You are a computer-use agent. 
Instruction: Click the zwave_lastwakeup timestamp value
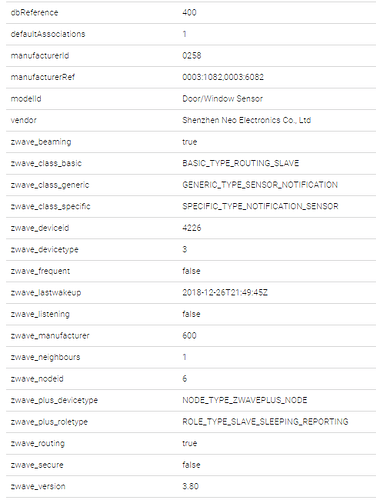tap(225, 293)
